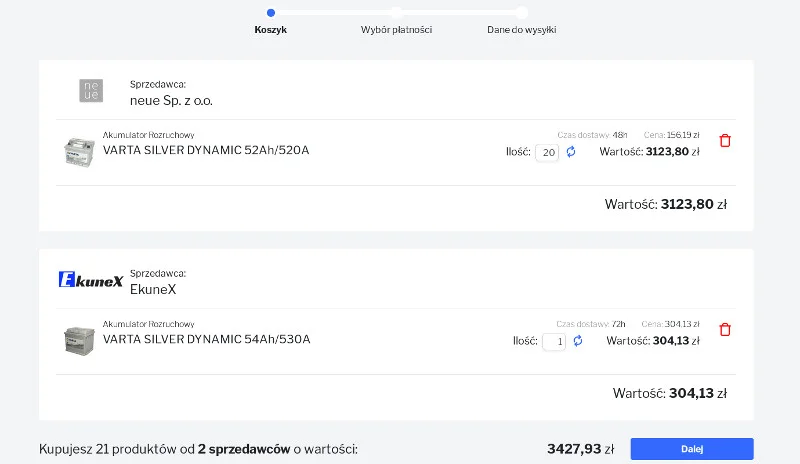The height and width of the screenshot is (464, 800).
Task: Open VARTA SILVER DYNAMIC 54Ah/530A product link
Action: click(x=206, y=339)
